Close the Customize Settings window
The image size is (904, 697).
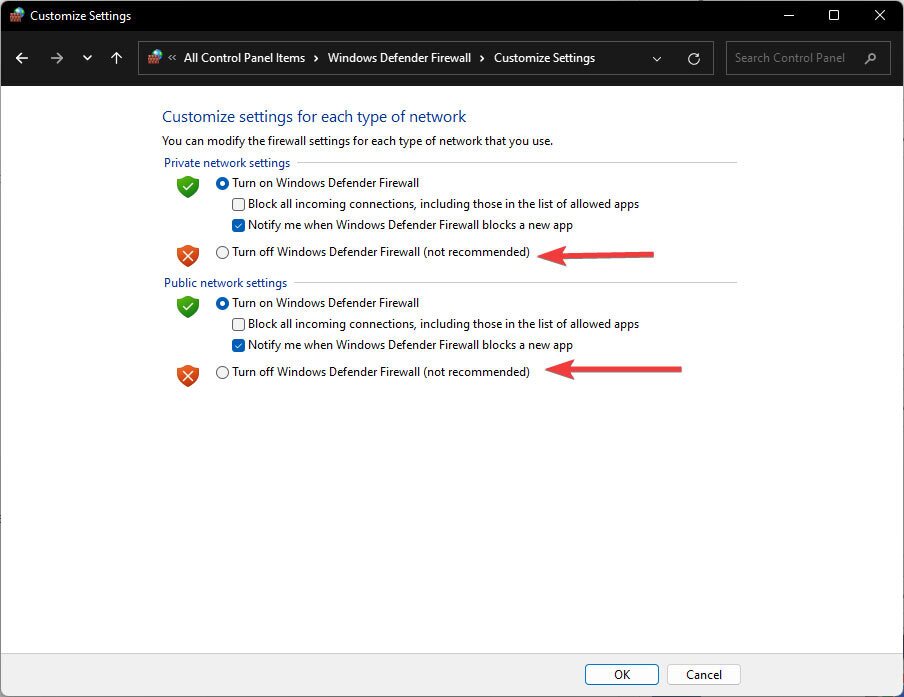880,16
